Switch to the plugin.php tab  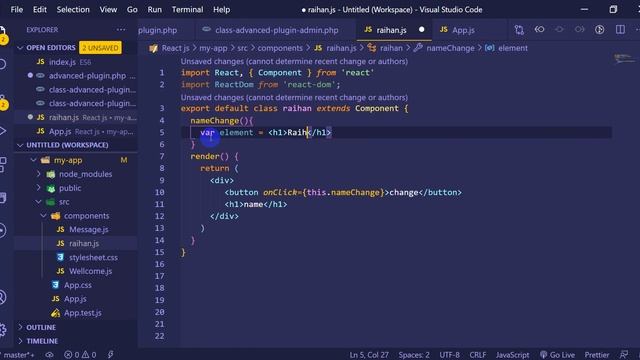point(158,30)
